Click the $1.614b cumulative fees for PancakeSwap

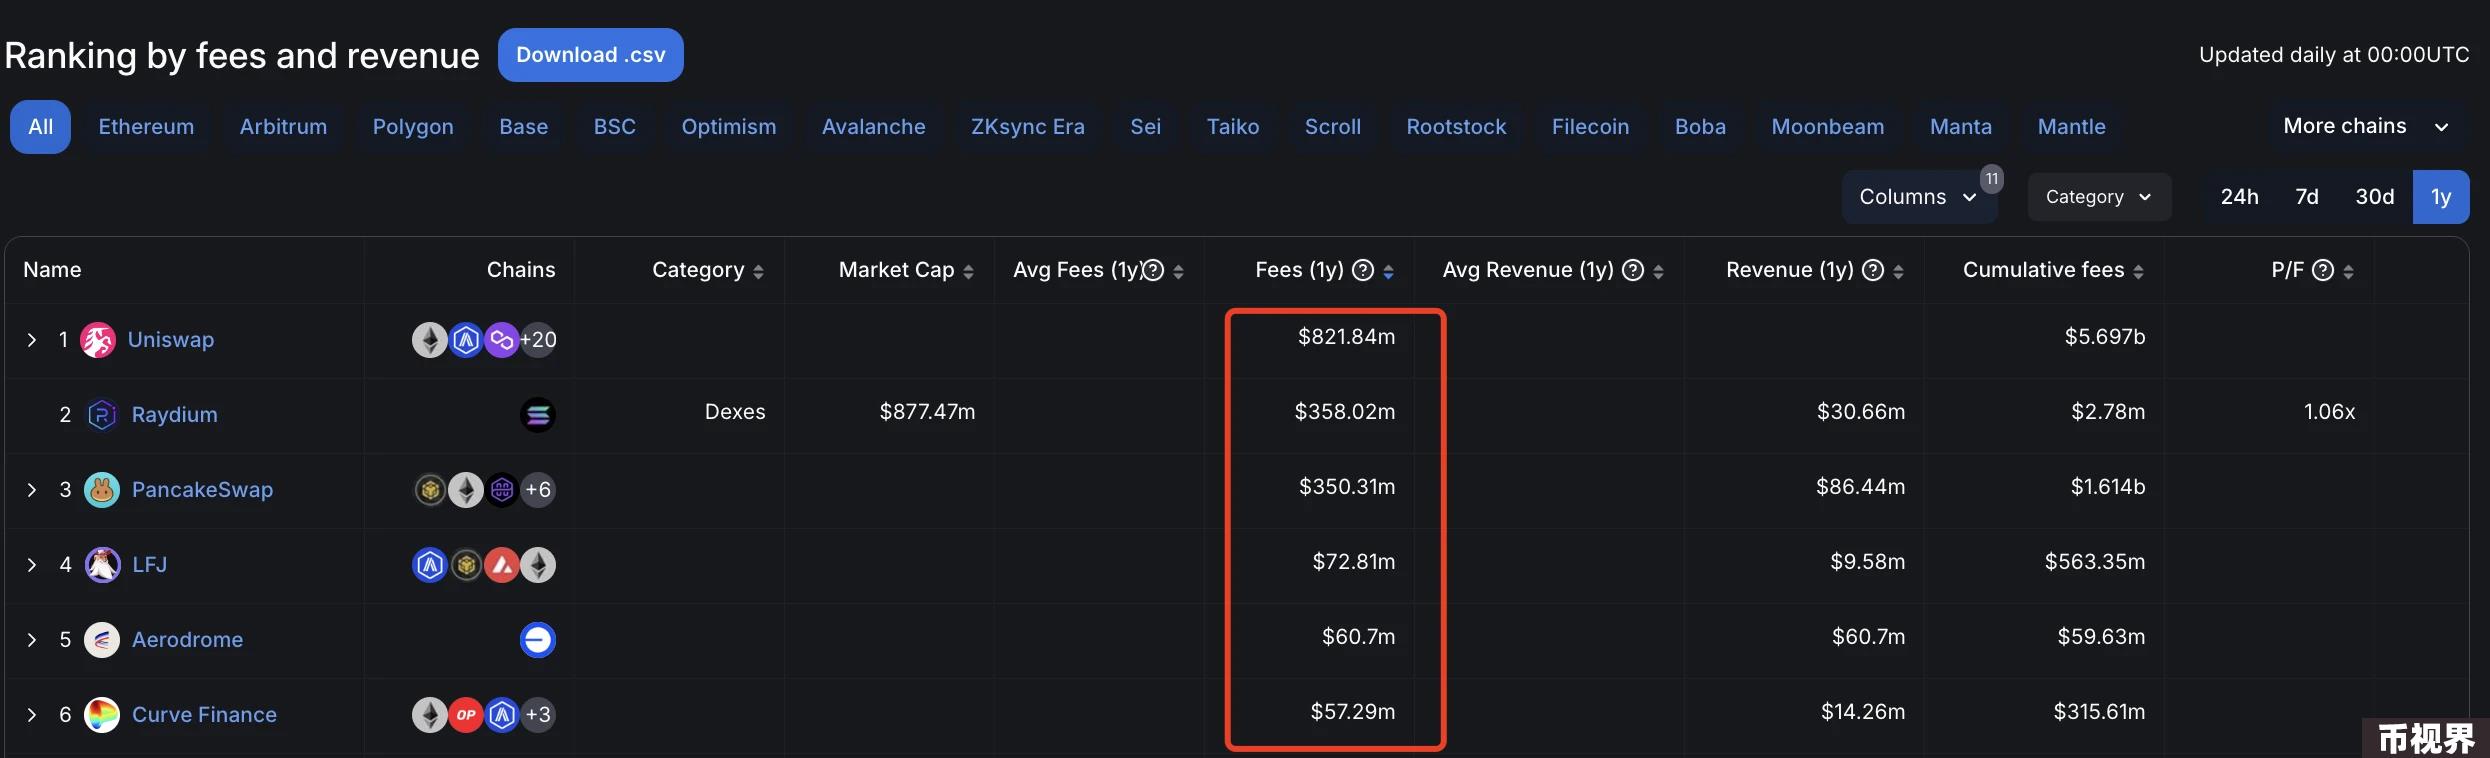point(2108,487)
